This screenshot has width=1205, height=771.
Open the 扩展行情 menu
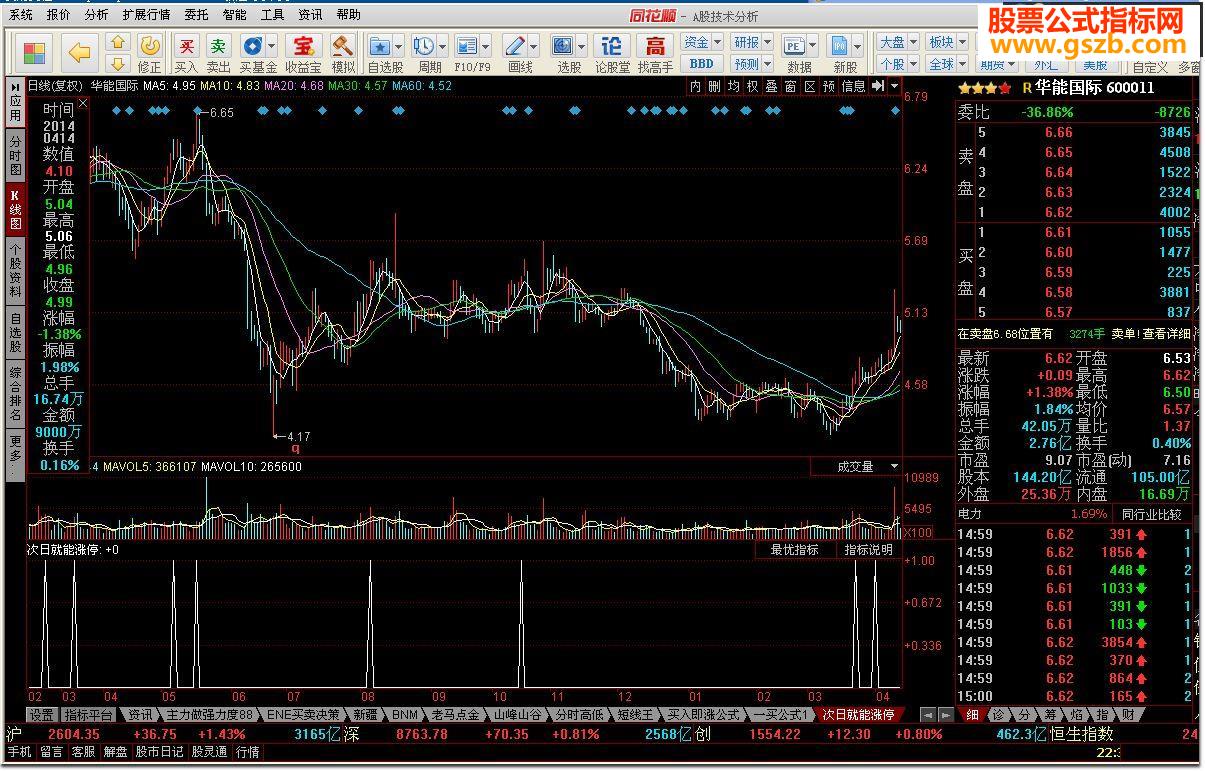coord(146,15)
